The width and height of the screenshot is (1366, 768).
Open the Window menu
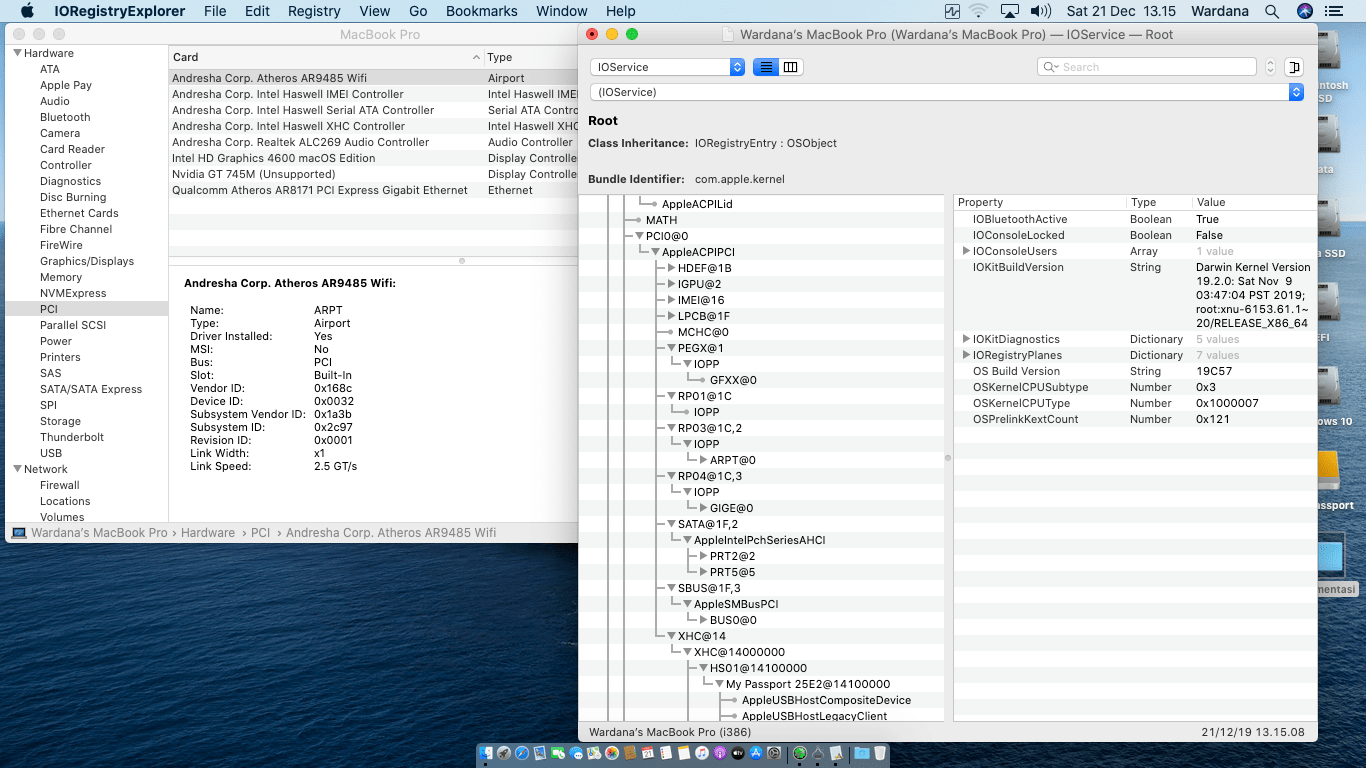click(x=562, y=11)
